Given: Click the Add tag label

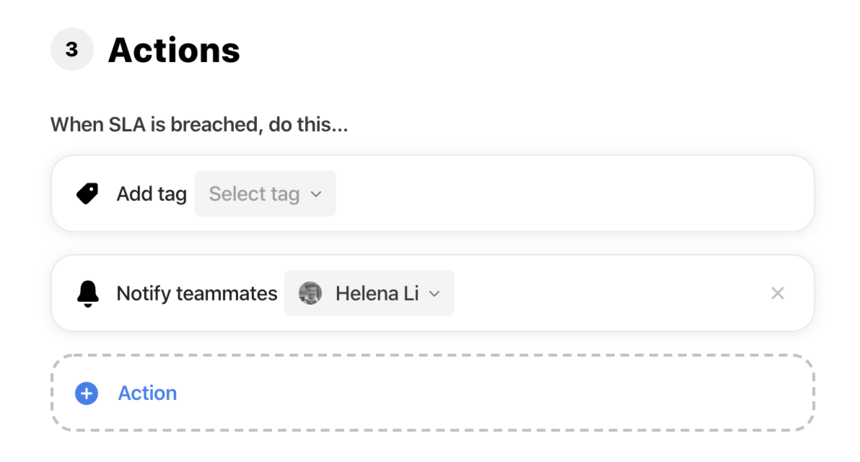Looking at the screenshot, I should (x=151, y=194).
